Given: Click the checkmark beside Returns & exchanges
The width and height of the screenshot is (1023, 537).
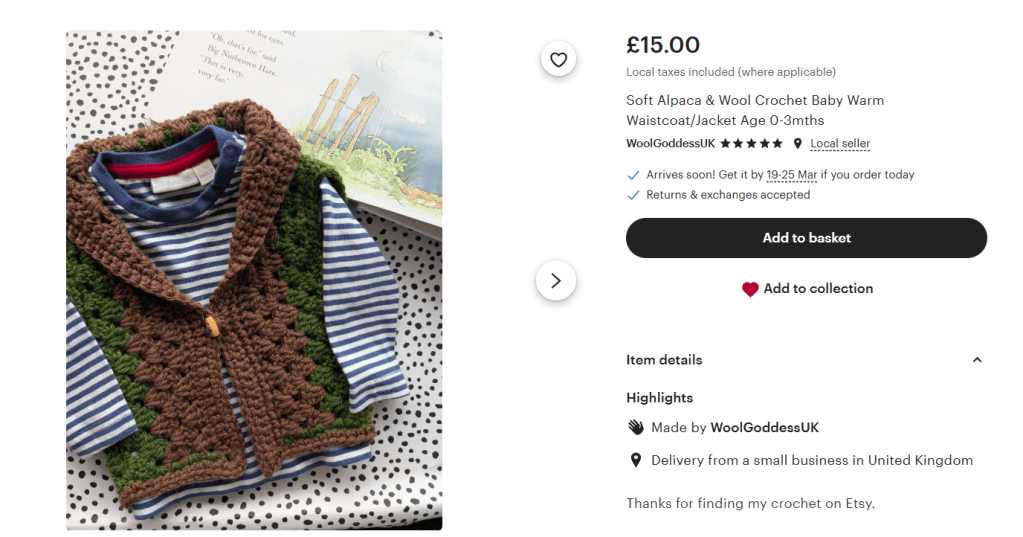Looking at the screenshot, I should pos(633,195).
